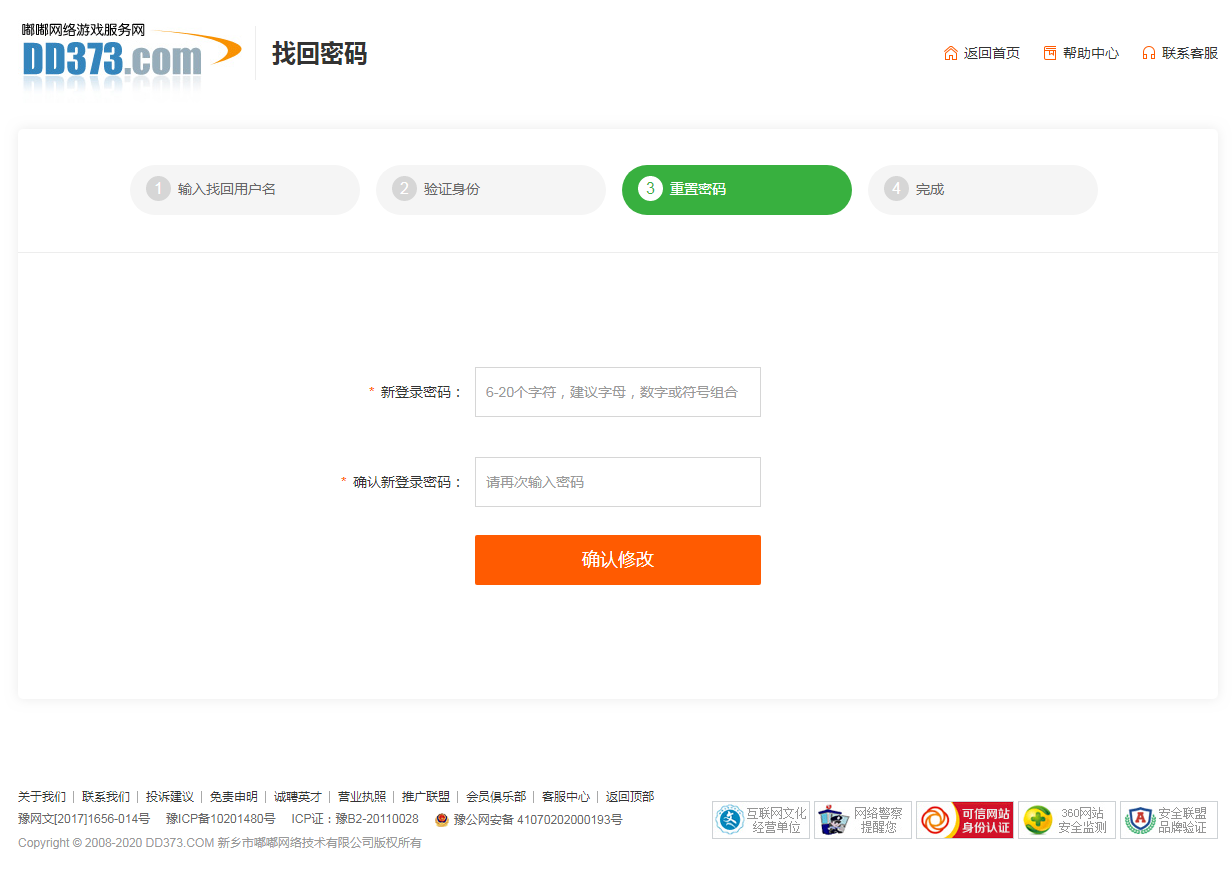Click the 确认新登录密码 field label
Viewport: 1232px width, 872px height.
tap(408, 482)
